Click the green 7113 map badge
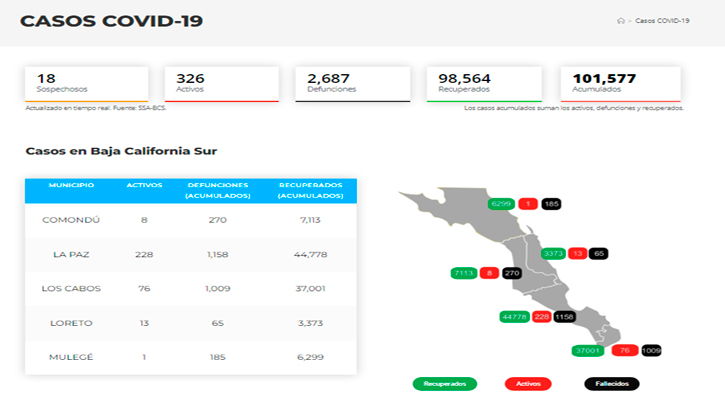Viewport: 725px width, 400px height. (464, 273)
